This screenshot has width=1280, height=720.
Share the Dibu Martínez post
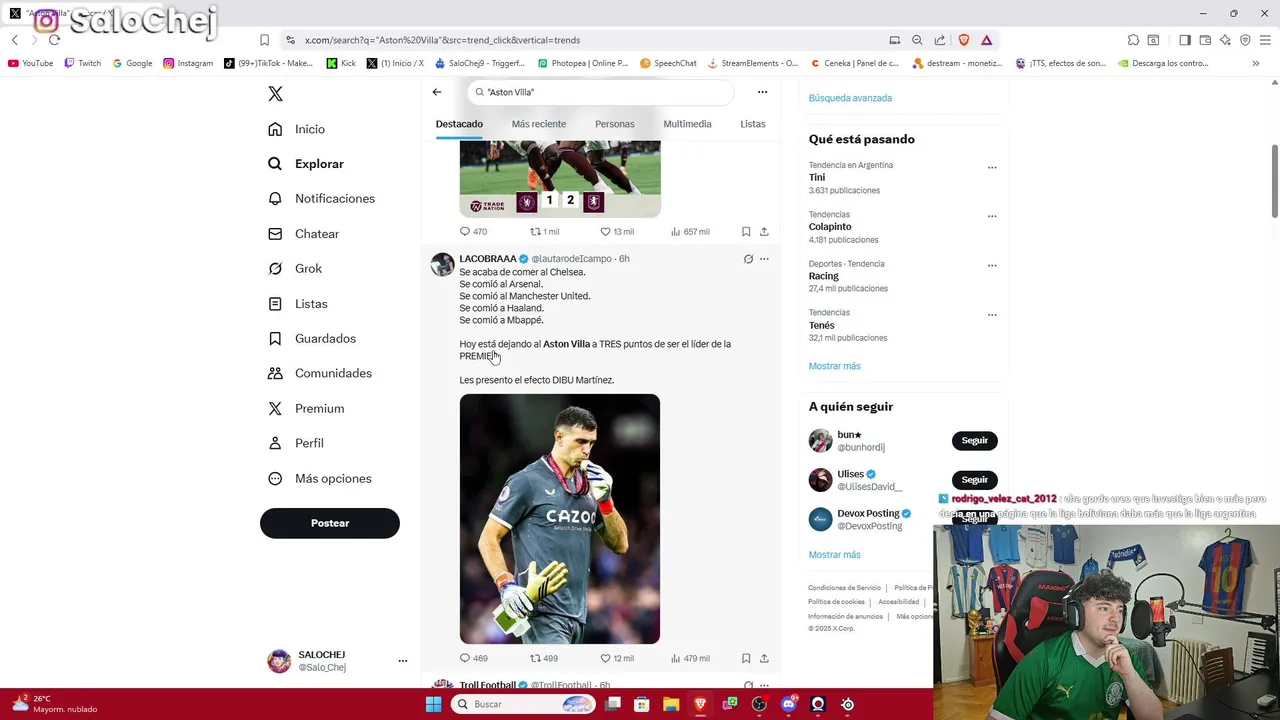pos(764,658)
